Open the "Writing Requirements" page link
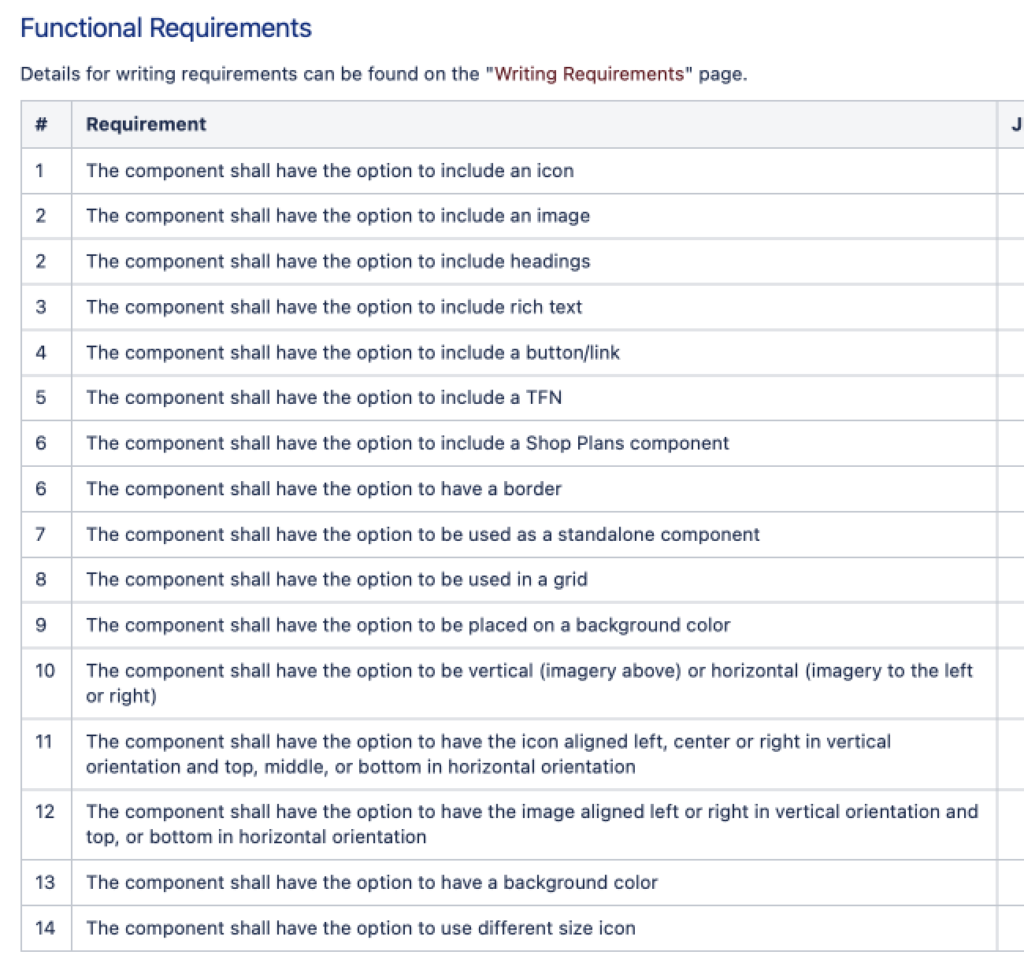The width and height of the screenshot is (1024, 970). [x=589, y=74]
